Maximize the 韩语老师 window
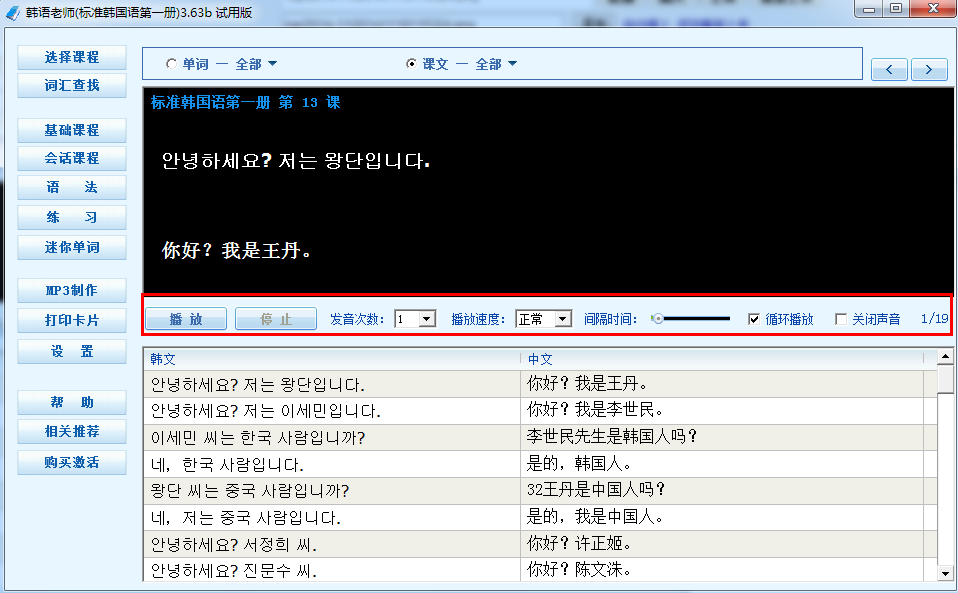Viewport: 958px width, 593px height. point(896,9)
